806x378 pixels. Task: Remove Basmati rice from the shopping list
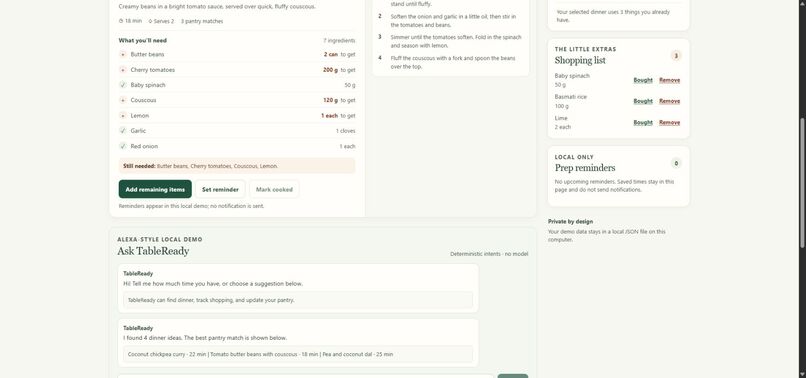(x=669, y=101)
